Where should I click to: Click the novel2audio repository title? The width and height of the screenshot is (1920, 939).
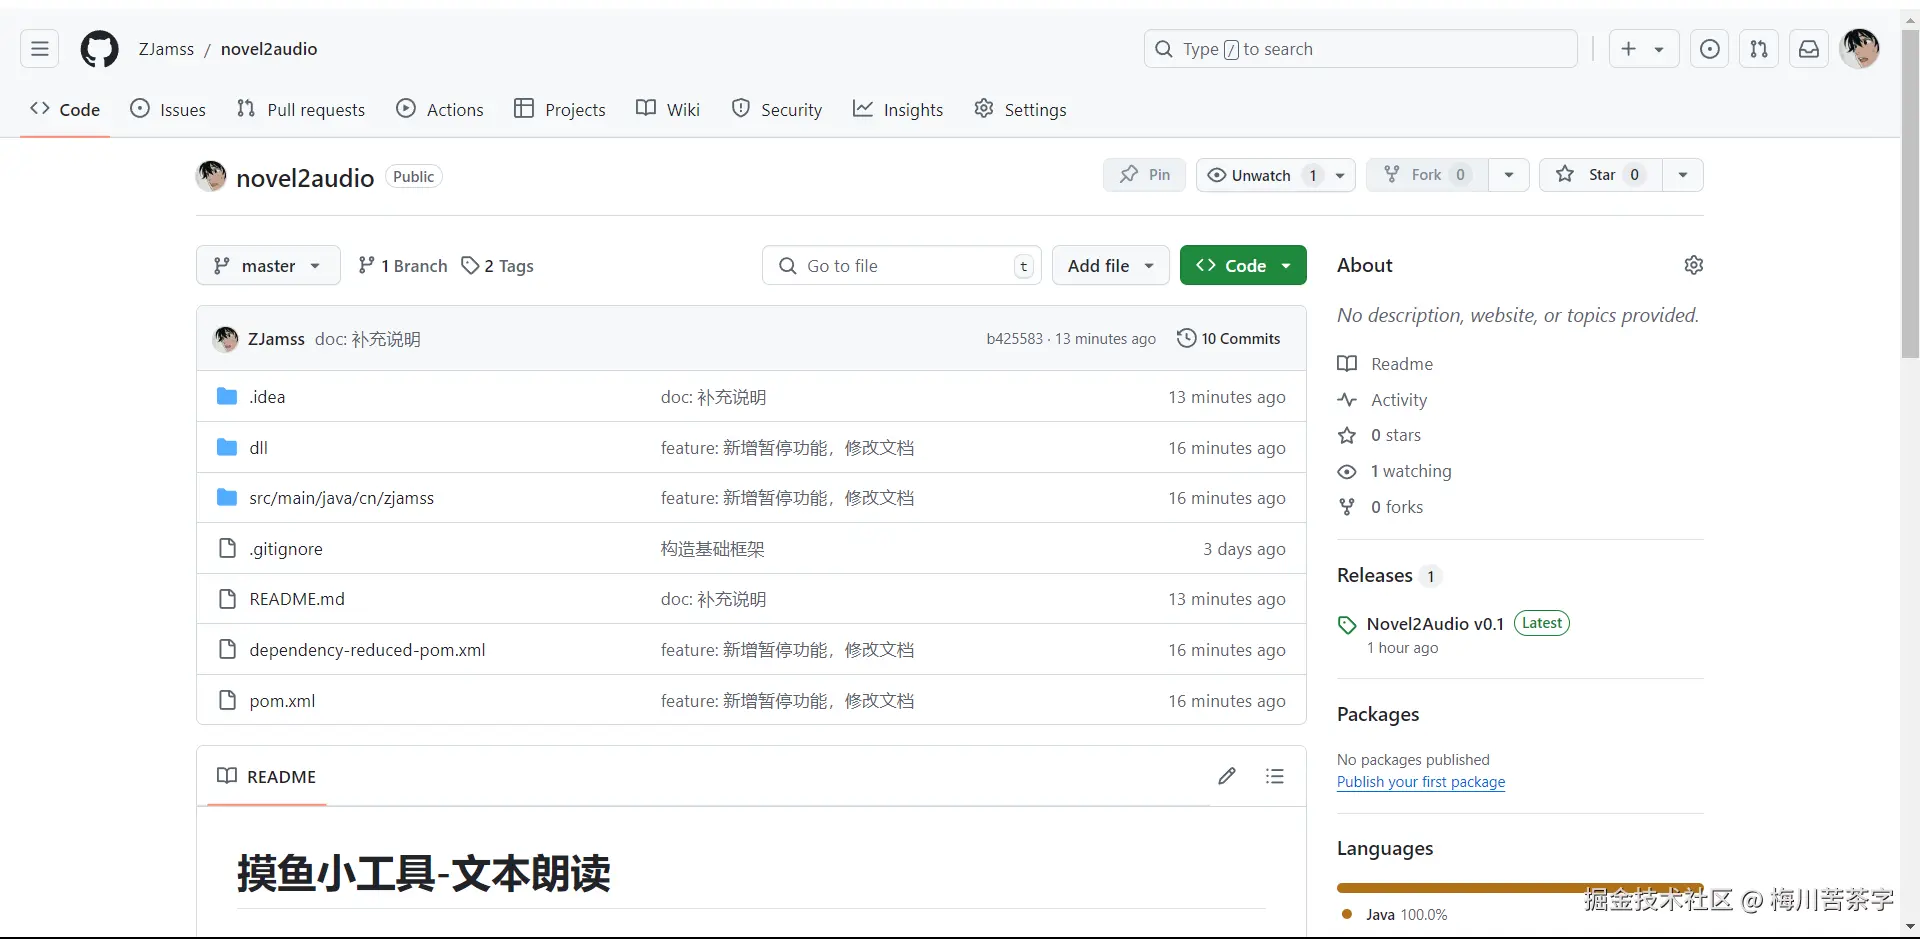pos(305,178)
